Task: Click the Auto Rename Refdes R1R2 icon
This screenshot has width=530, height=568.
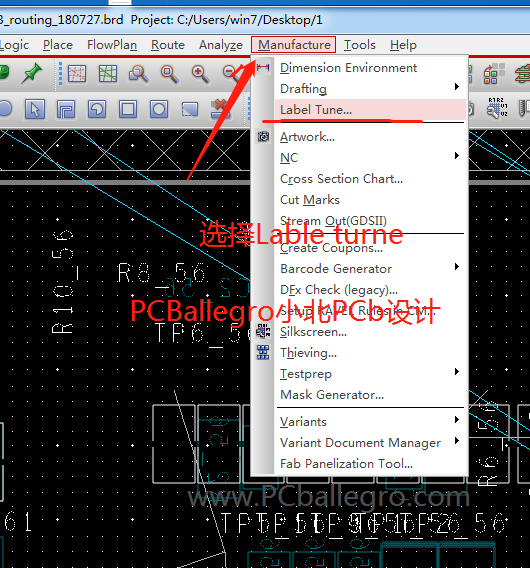Action: tap(497, 108)
